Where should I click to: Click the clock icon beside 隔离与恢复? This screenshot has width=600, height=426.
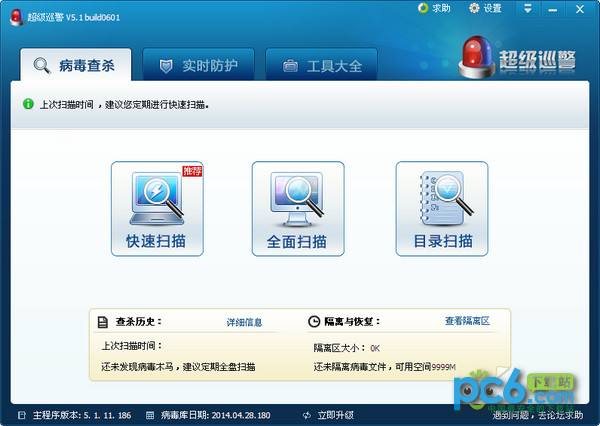tap(314, 322)
